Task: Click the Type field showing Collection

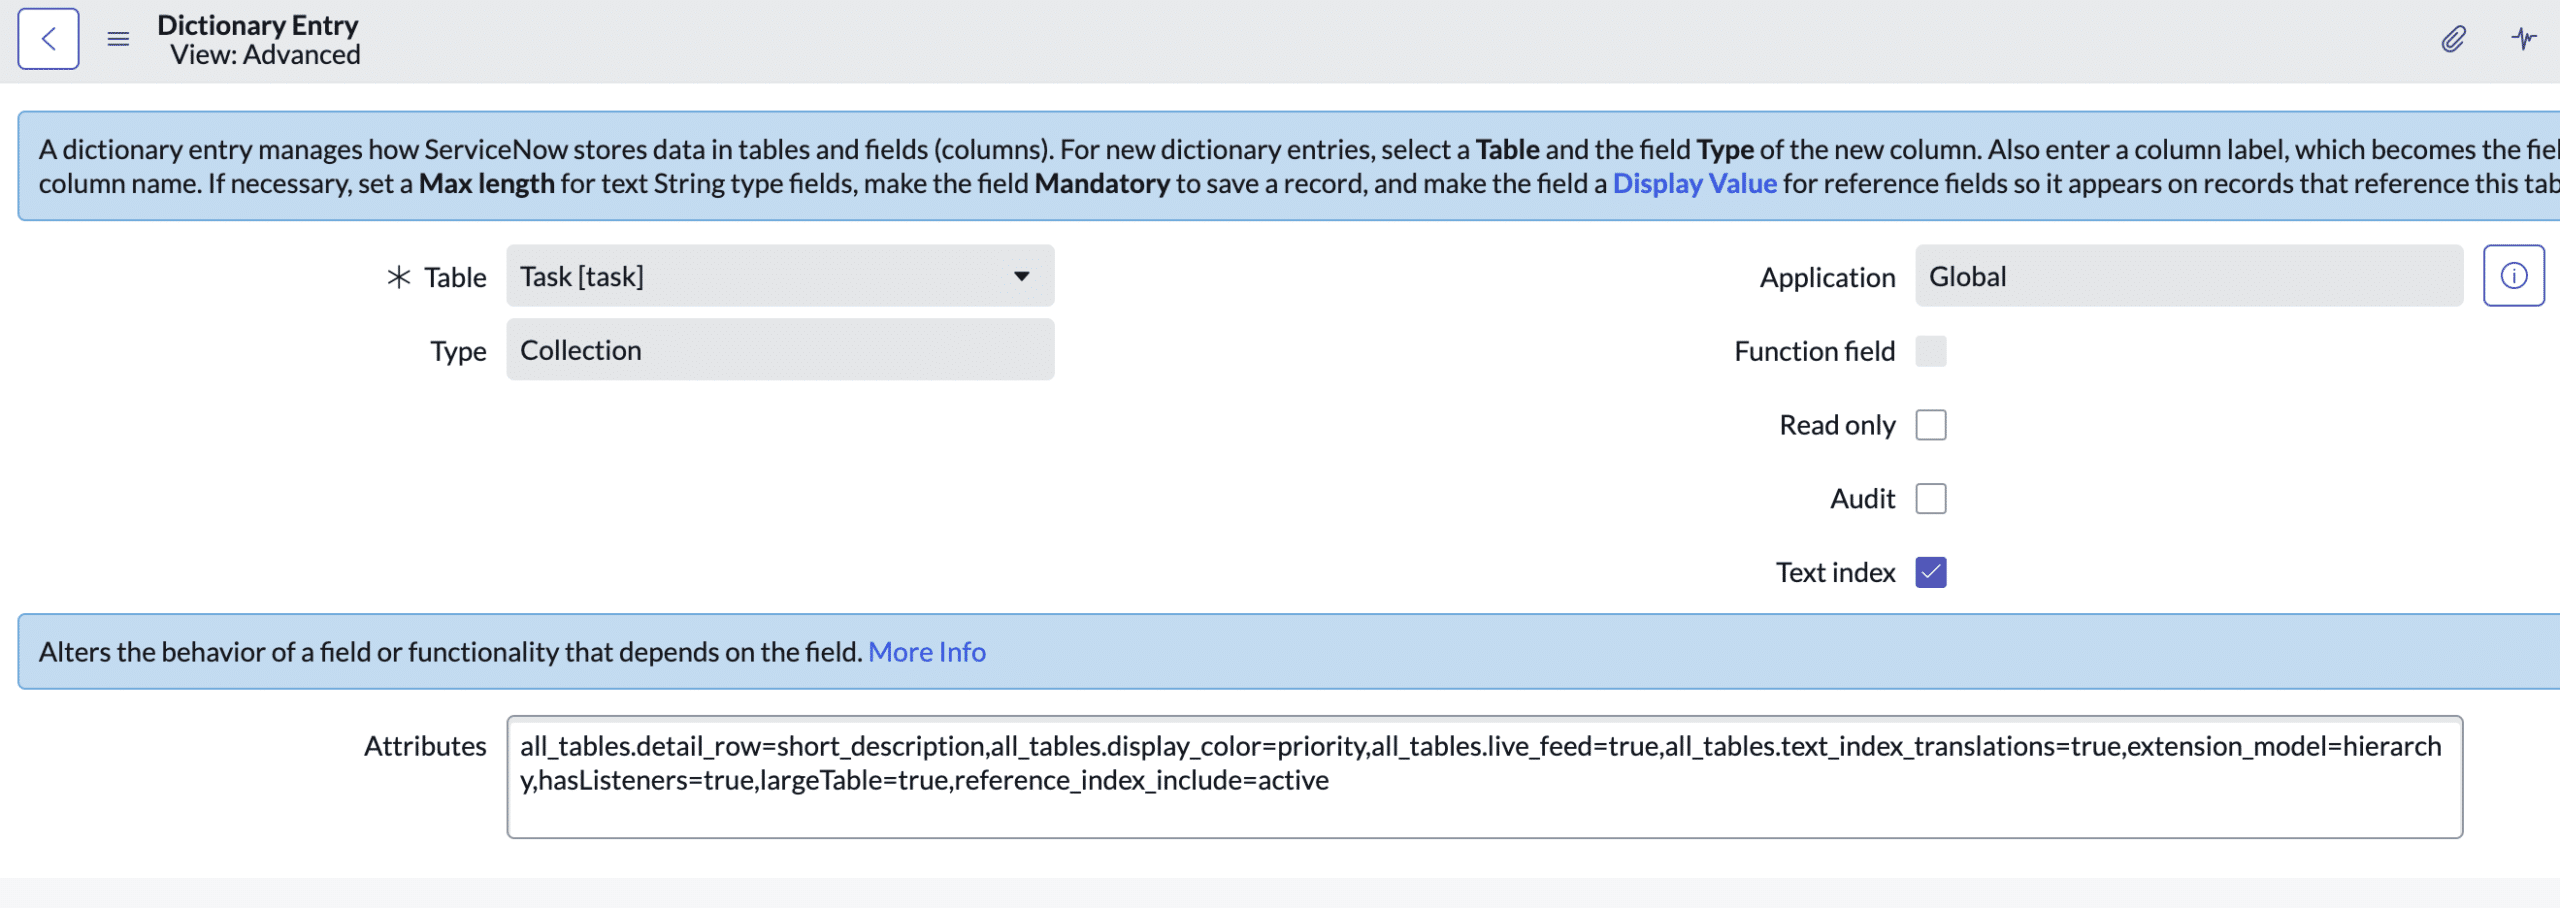Action: tap(780, 349)
